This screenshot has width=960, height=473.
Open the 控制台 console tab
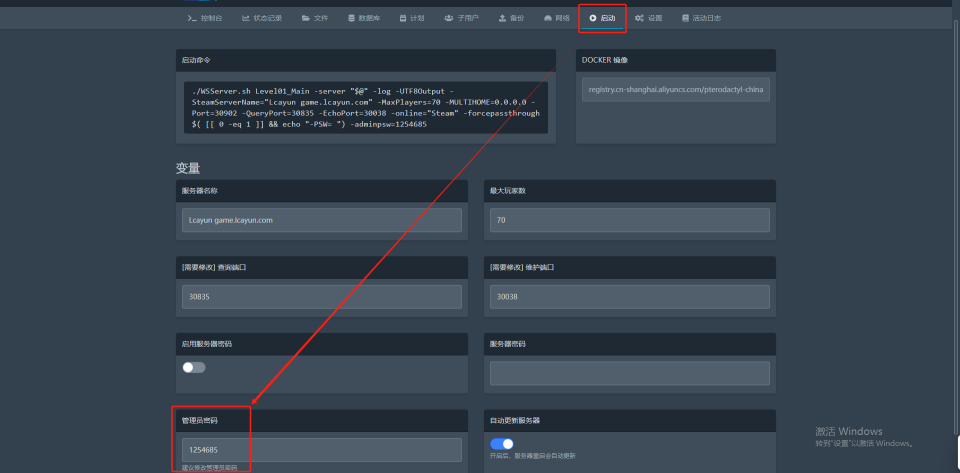pyautogui.click(x=204, y=18)
